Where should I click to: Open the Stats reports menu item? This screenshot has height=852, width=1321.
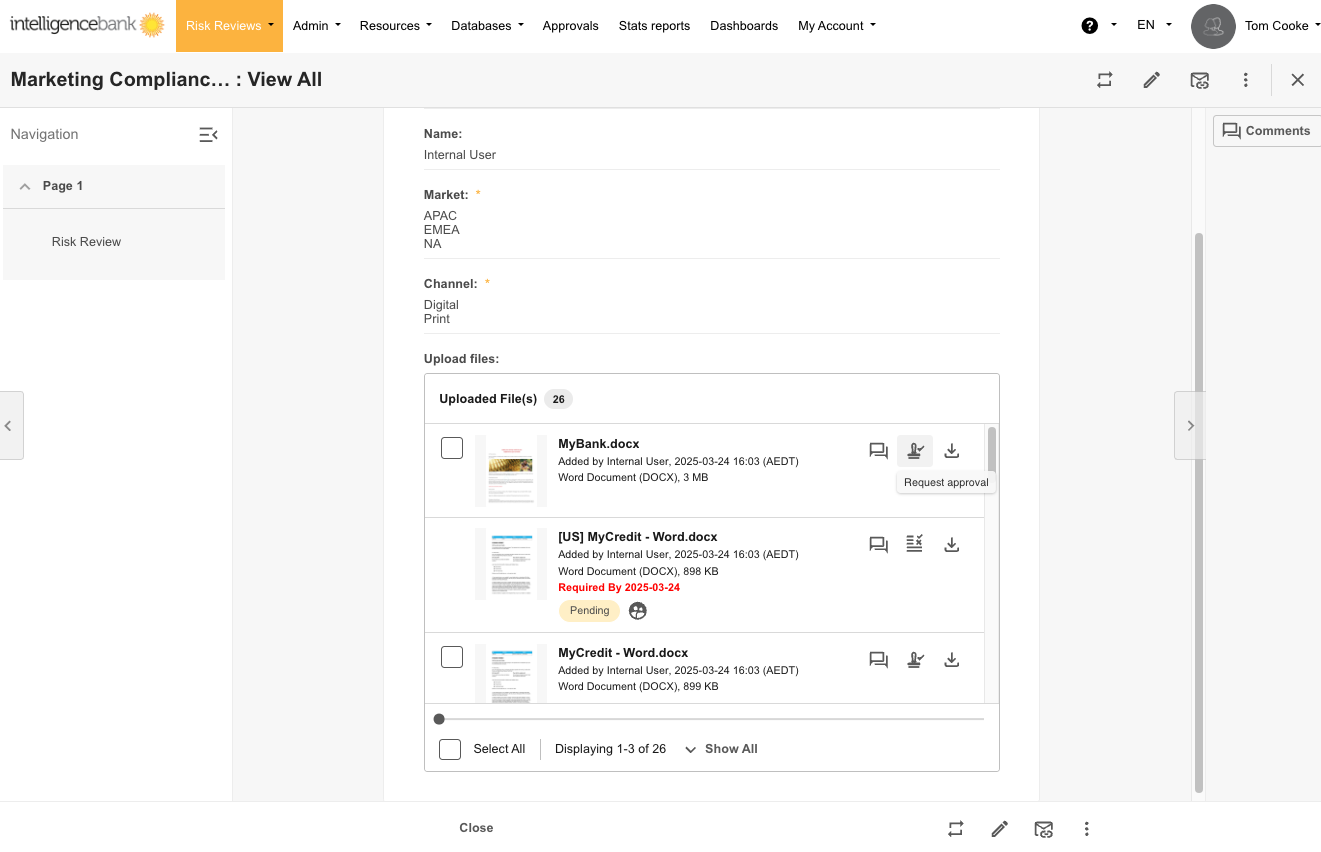pos(655,26)
